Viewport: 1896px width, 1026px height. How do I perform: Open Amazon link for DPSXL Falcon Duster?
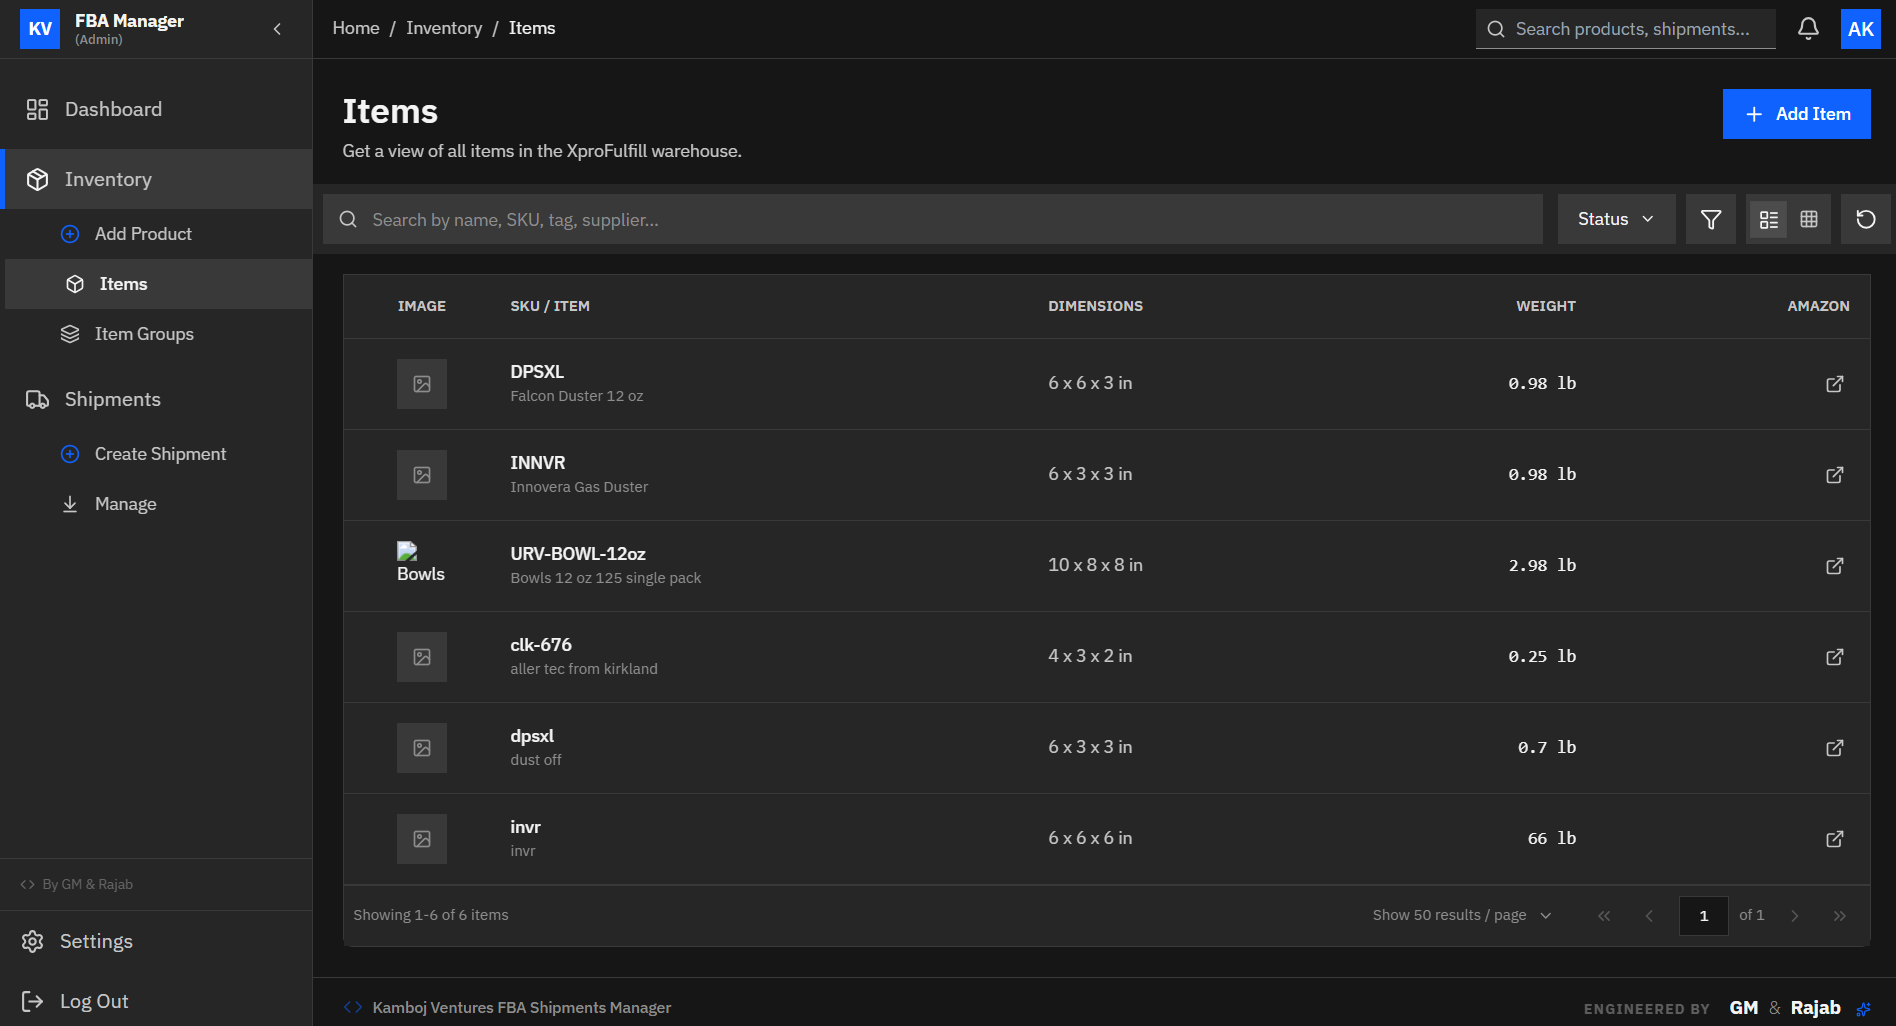tap(1835, 384)
